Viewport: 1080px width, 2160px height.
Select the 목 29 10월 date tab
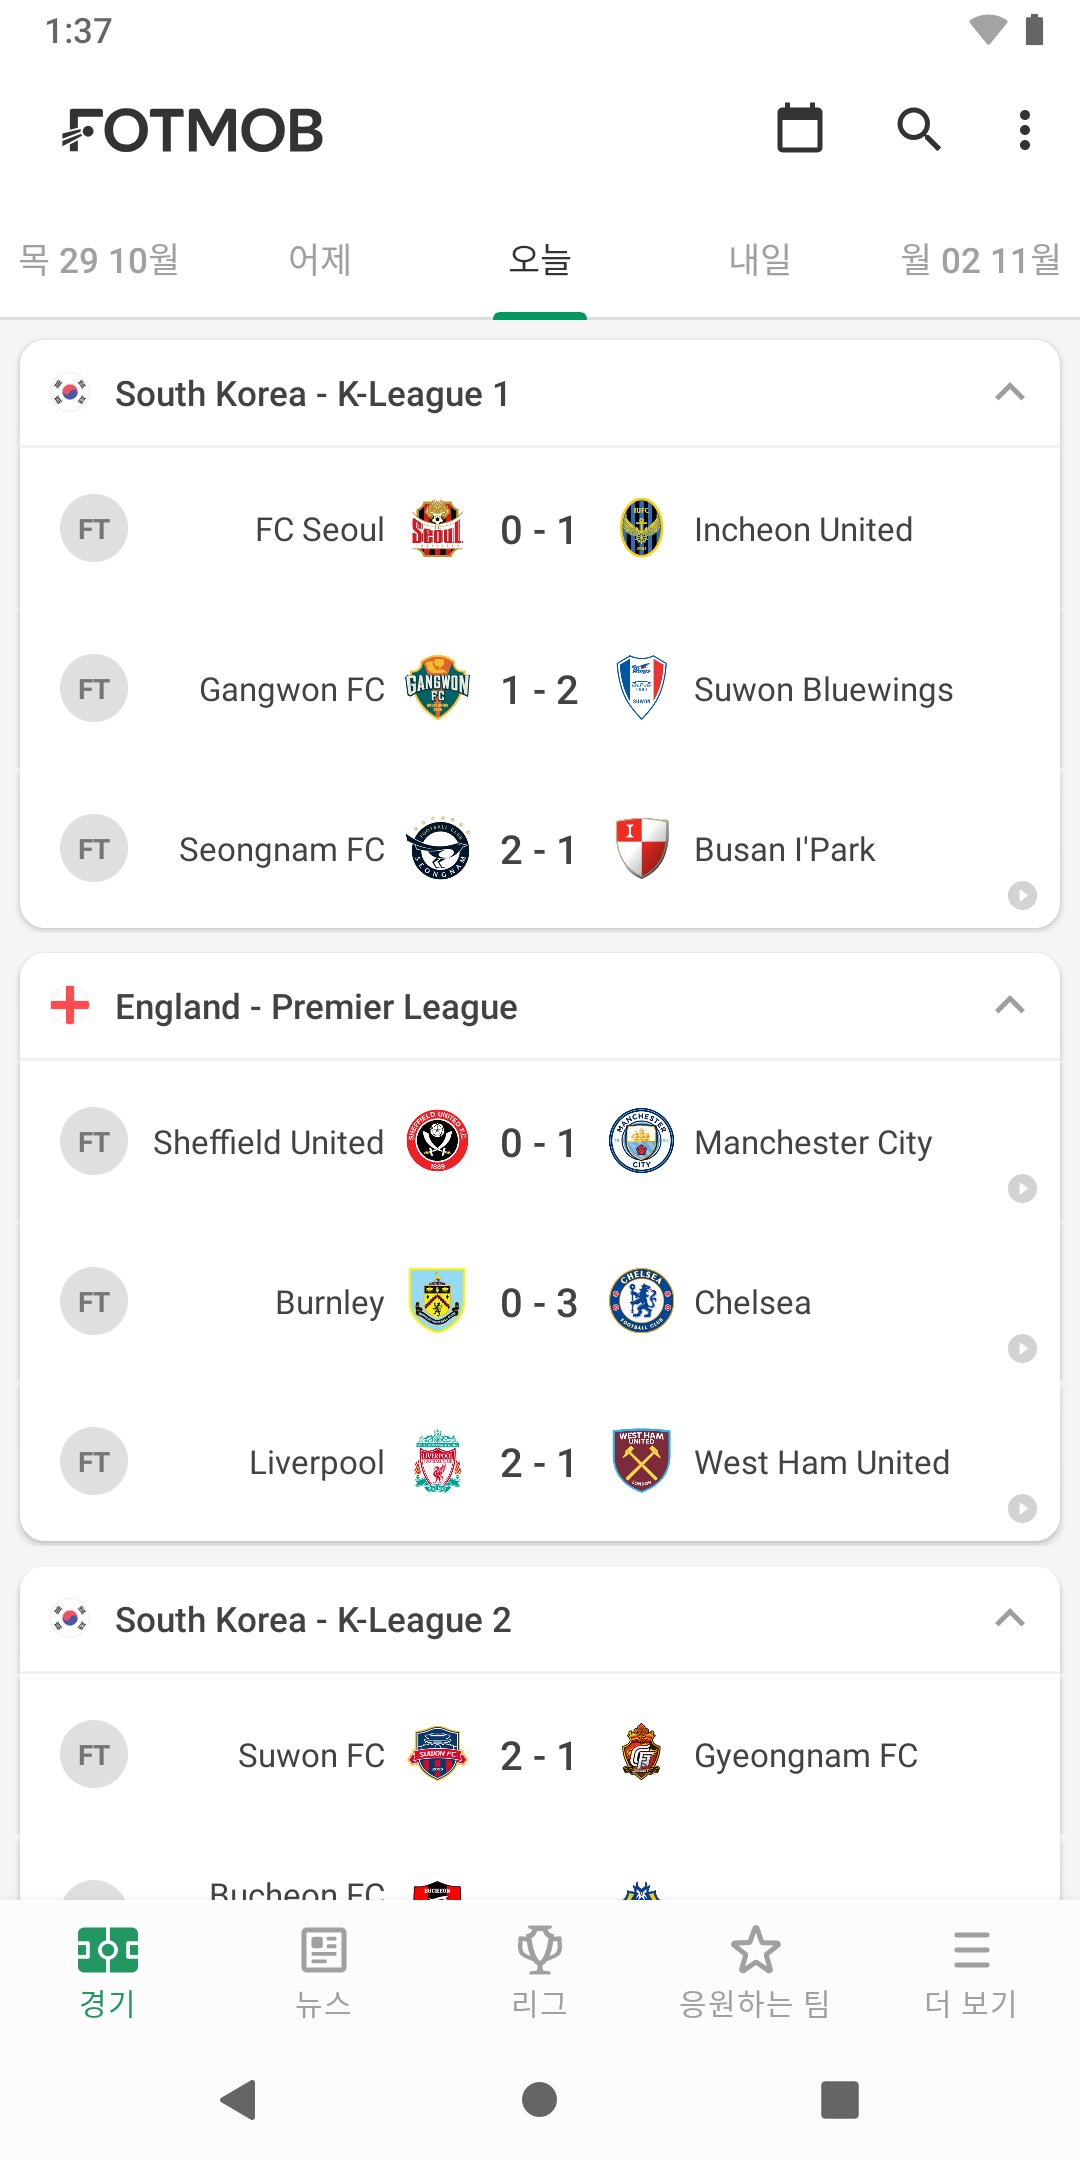[99, 260]
